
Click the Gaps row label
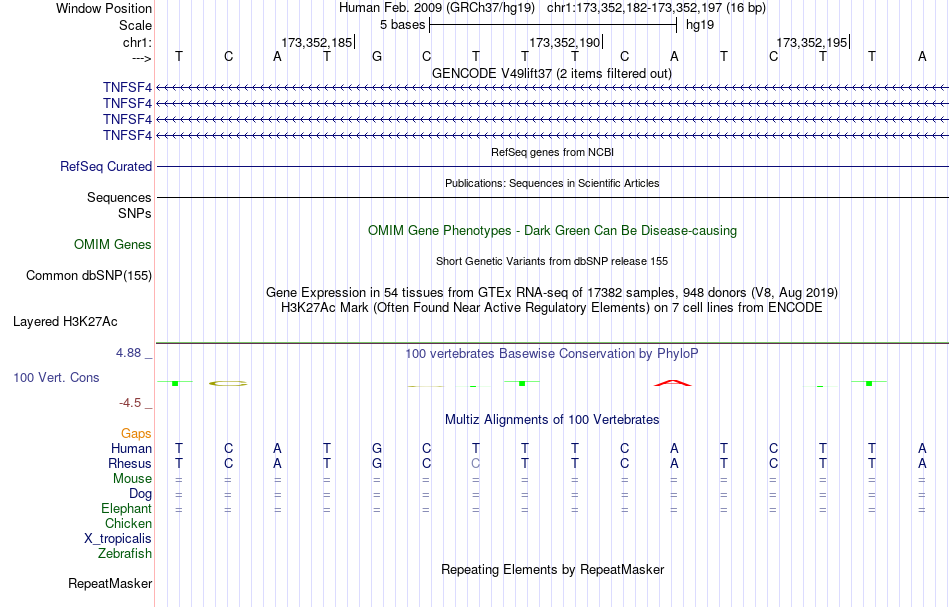pos(136,433)
